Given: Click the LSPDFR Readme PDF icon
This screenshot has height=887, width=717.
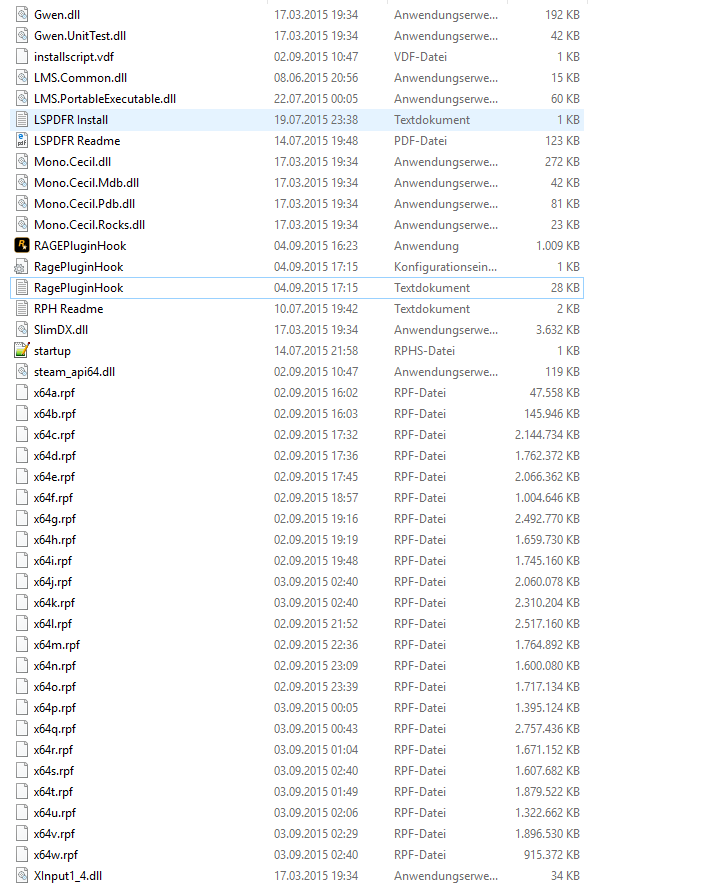Looking at the screenshot, I should tap(22, 140).
